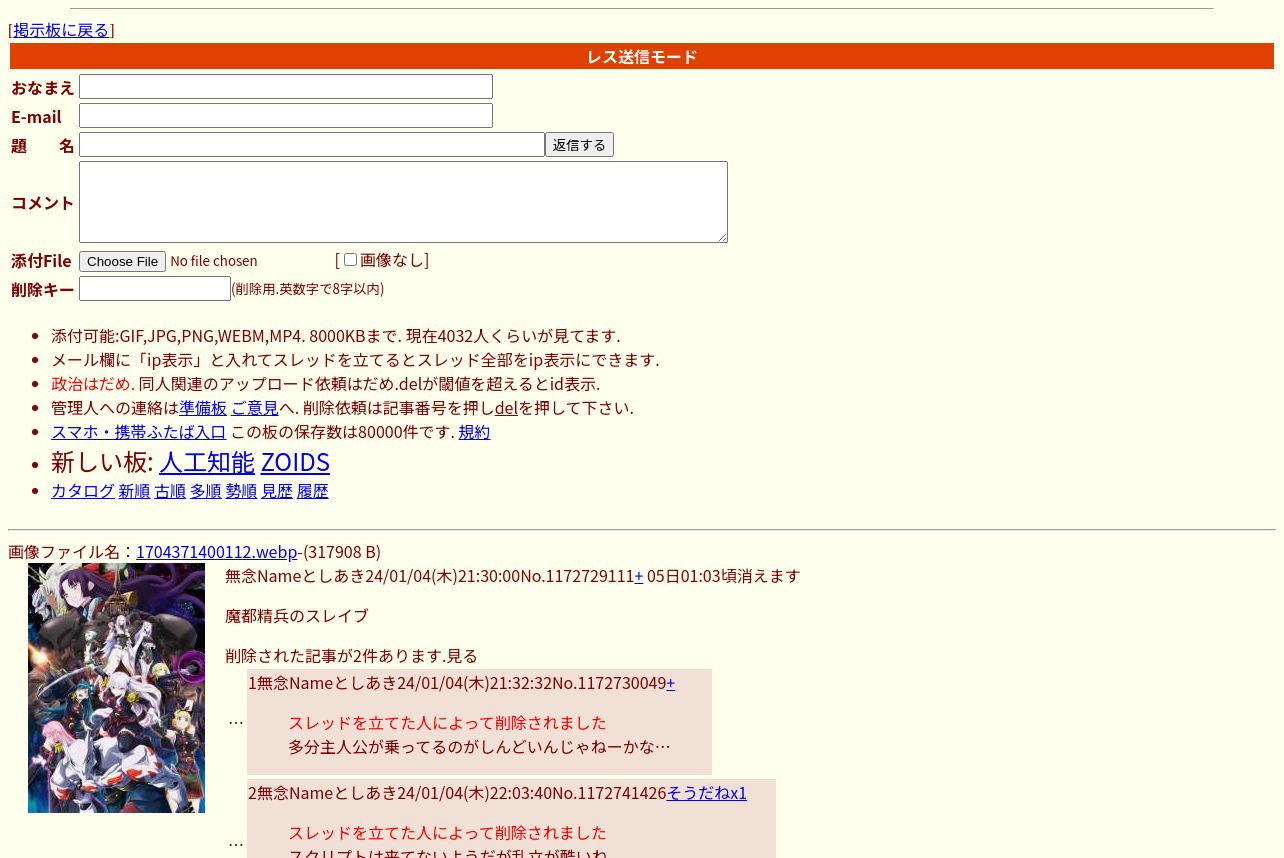Open the ZOIDS board link
Viewport: 1284px width, 858px height.
295,462
